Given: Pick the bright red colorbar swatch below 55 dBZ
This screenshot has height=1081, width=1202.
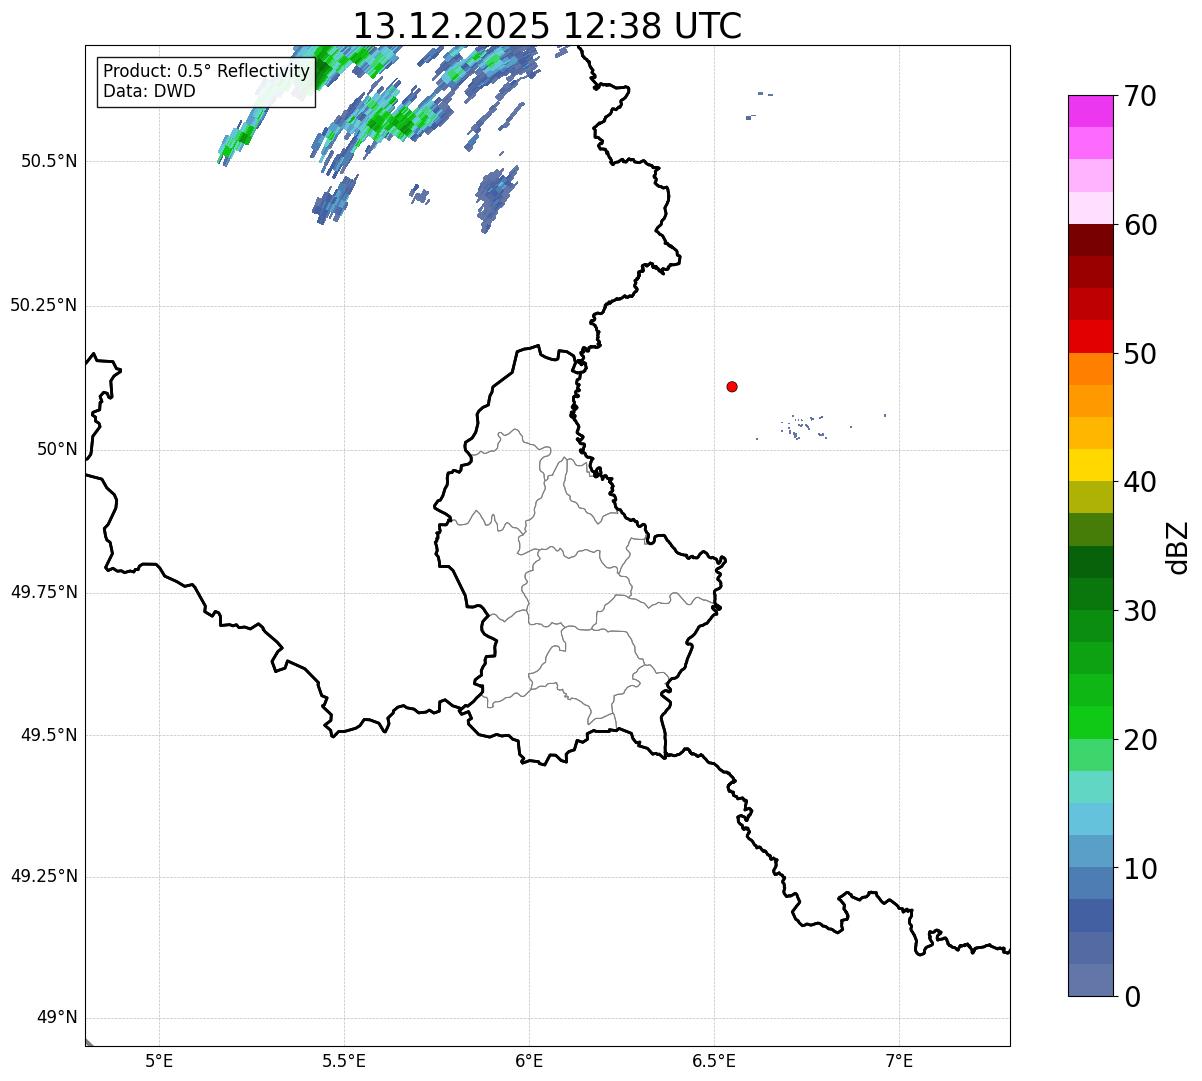Looking at the screenshot, I should (x=1090, y=336).
